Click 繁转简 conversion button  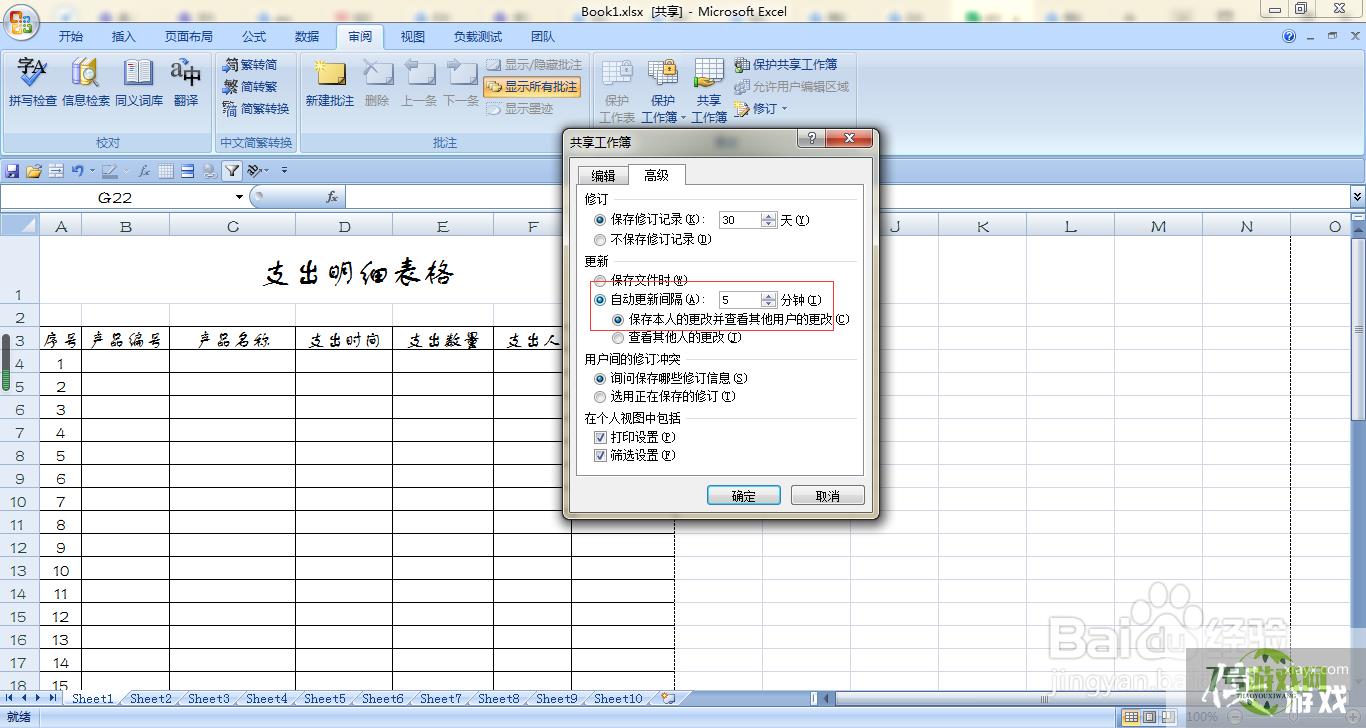251,64
